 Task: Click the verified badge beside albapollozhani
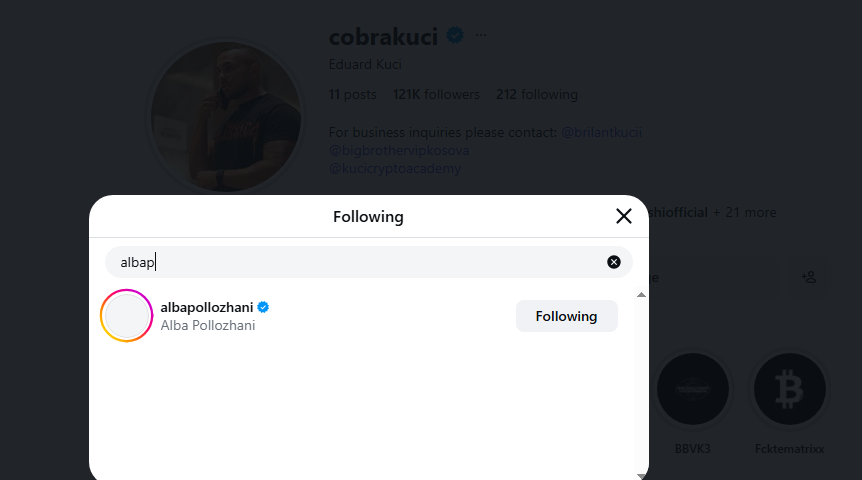coord(264,307)
